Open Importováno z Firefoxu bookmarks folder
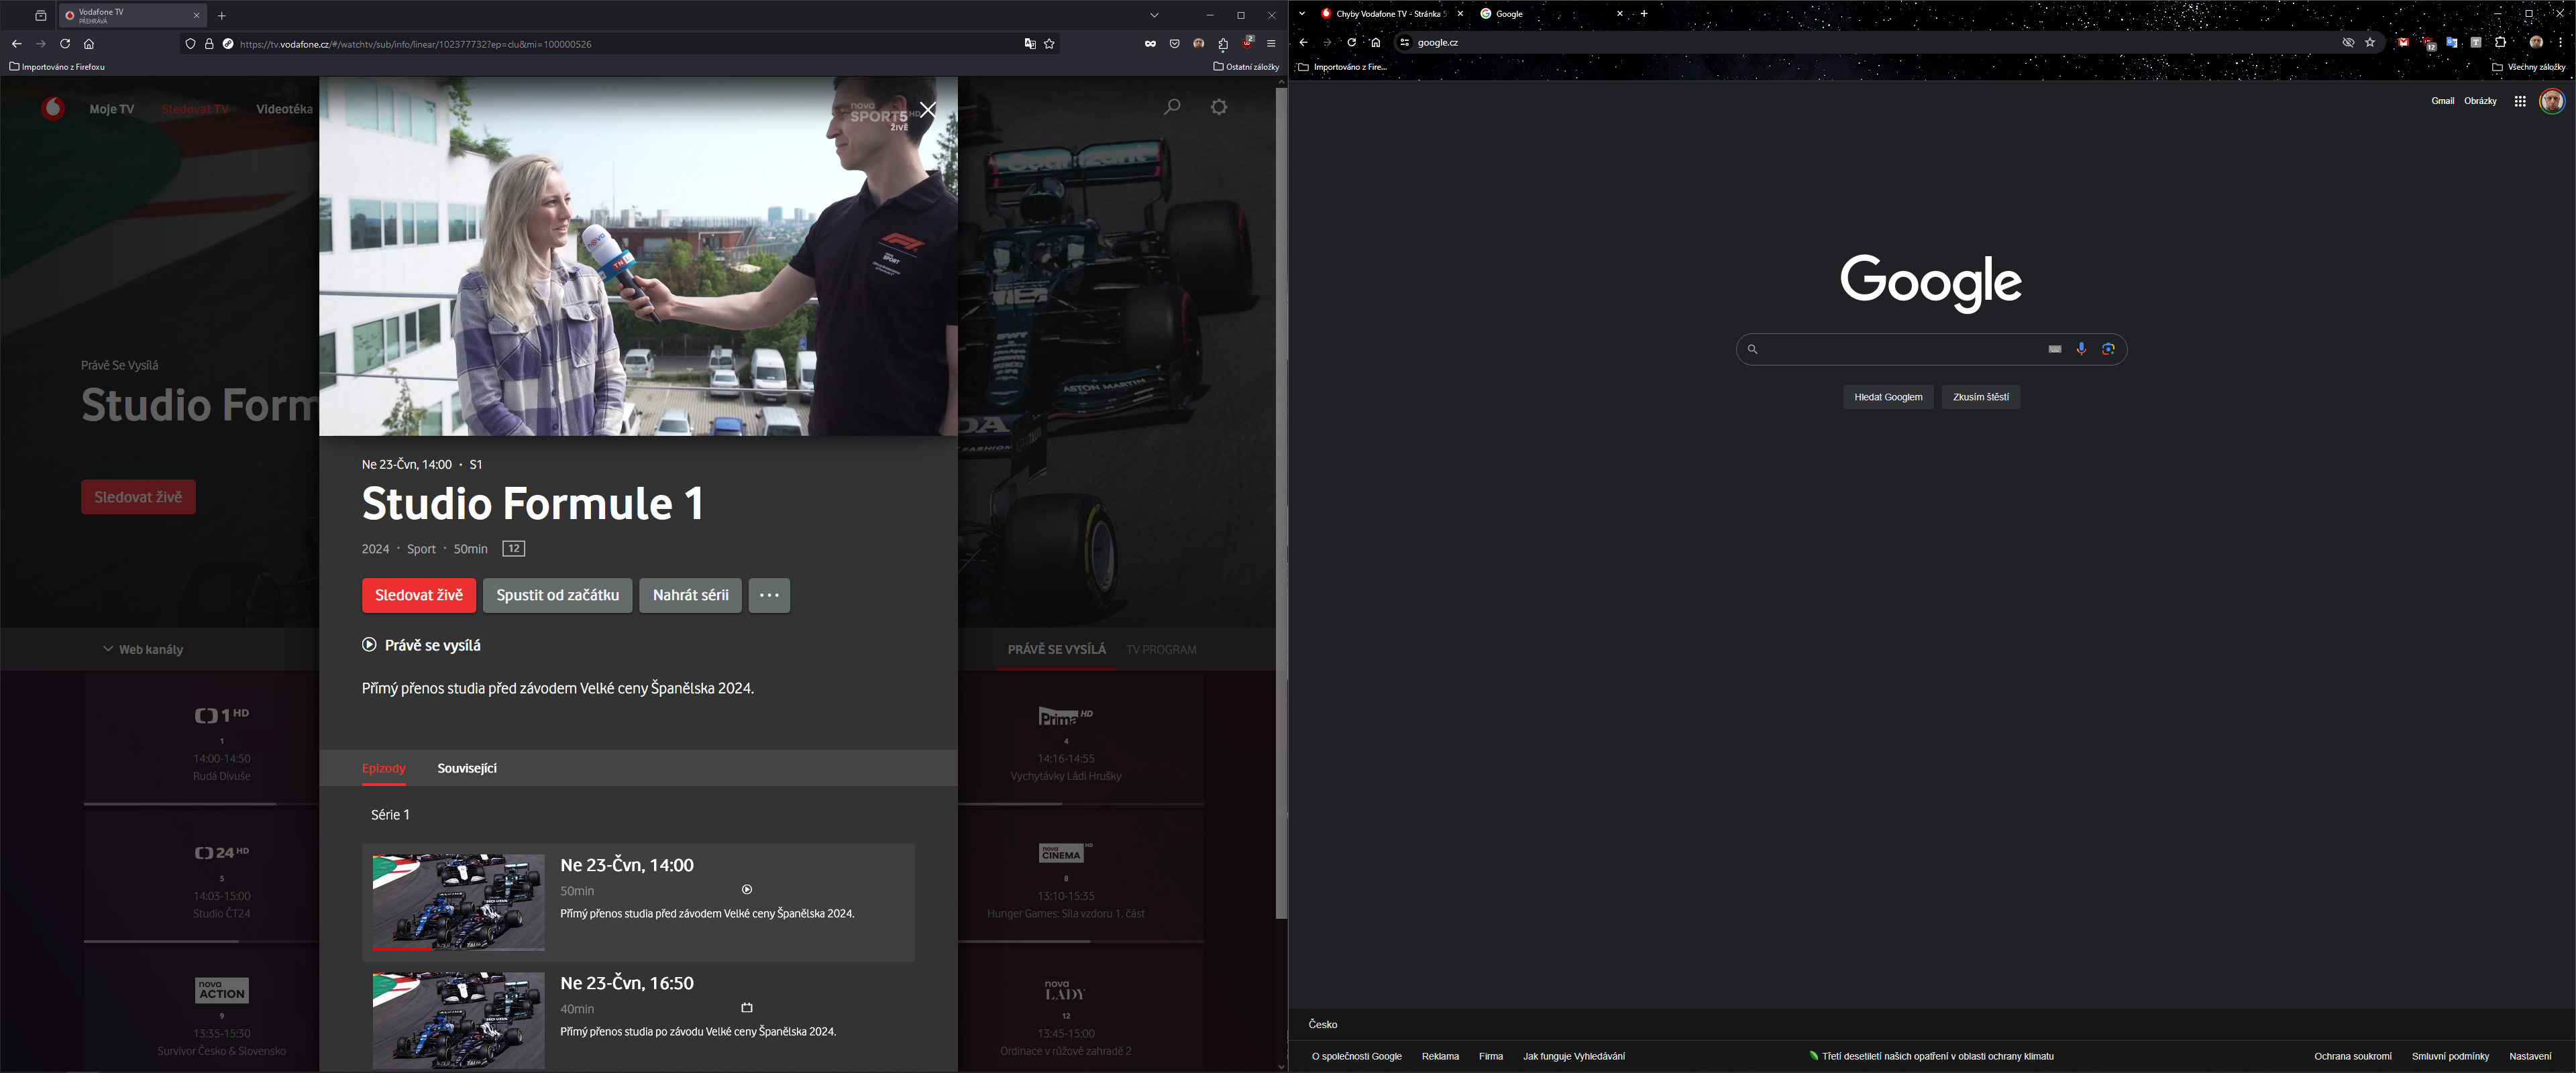The width and height of the screenshot is (2576, 1073). pyautogui.click(x=57, y=67)
